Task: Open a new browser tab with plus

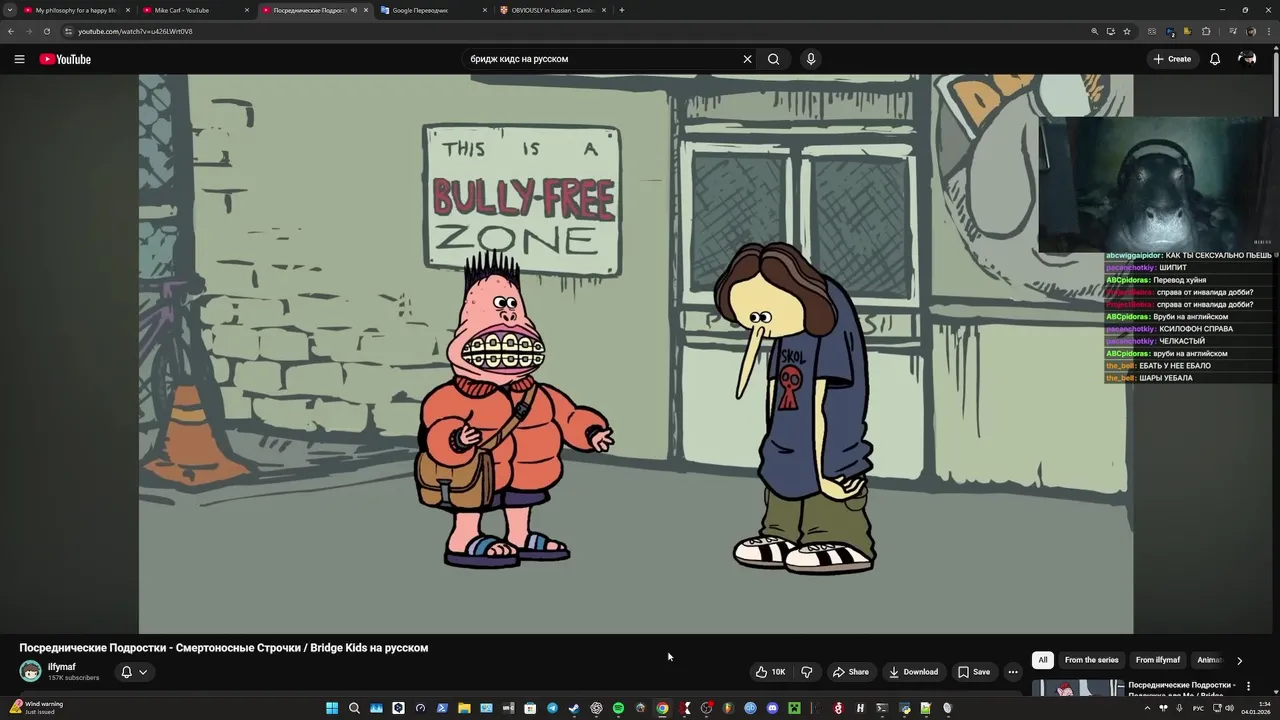Action: point(621,10)
